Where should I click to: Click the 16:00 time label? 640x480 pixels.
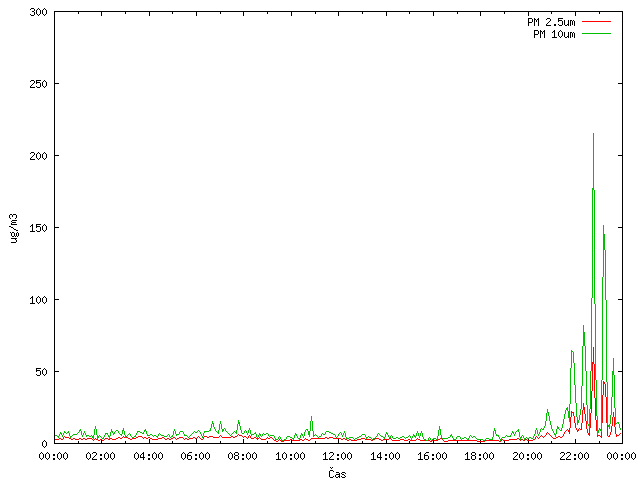click(432, 456)
